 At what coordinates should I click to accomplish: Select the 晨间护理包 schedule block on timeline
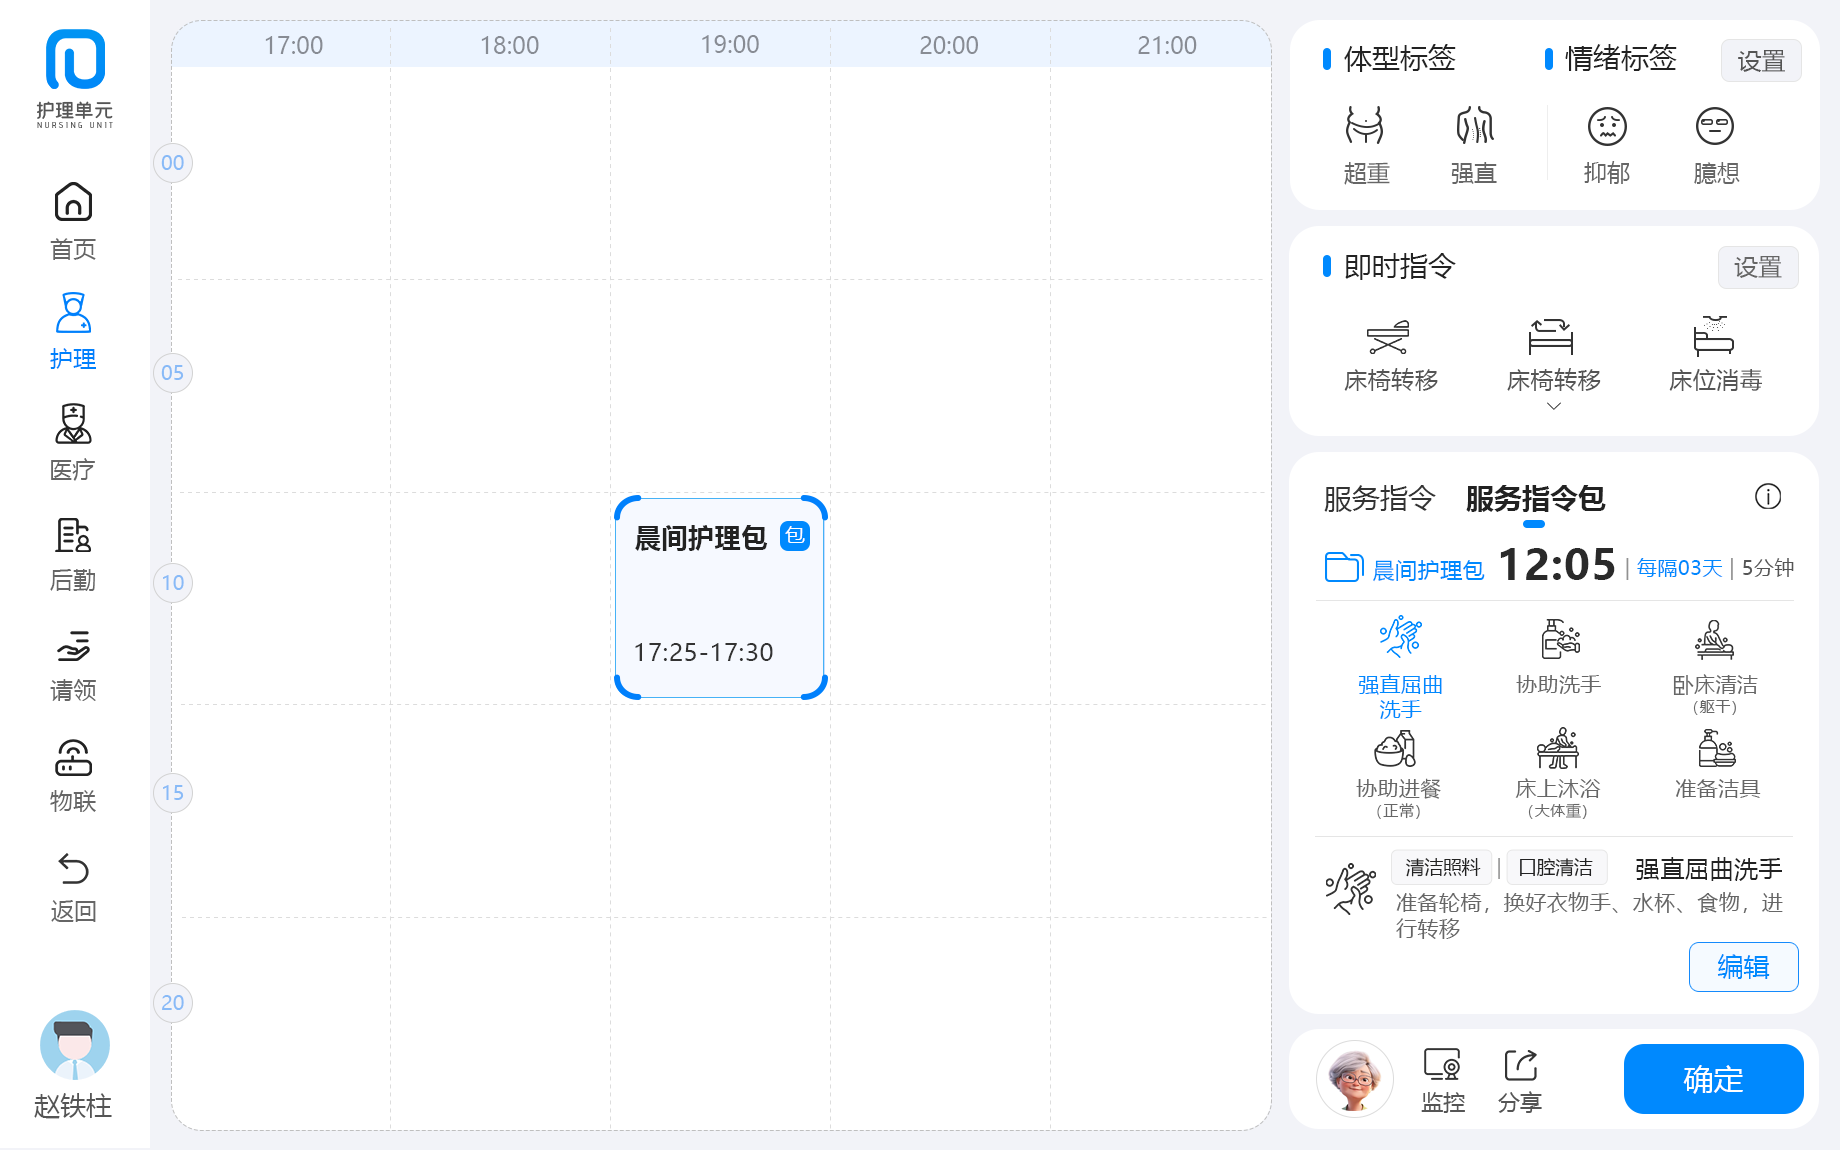(x=720, y=597)
